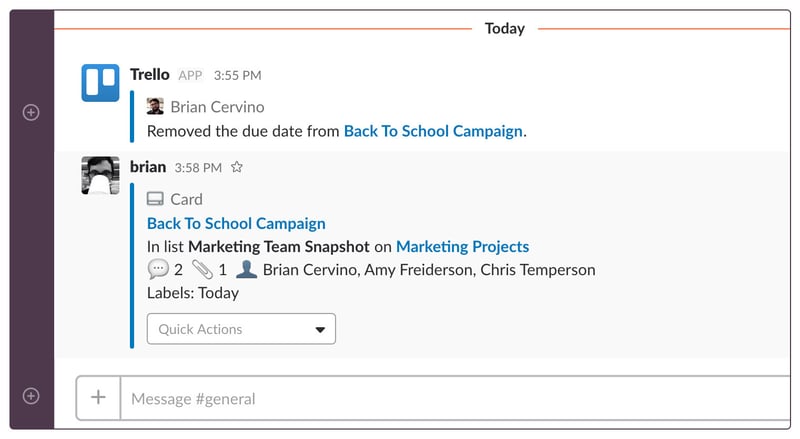Click 'Marketing Team Snapshot' list name
Image resolution: width=800 pixels, height=439 pixels.
pos(279,247)
